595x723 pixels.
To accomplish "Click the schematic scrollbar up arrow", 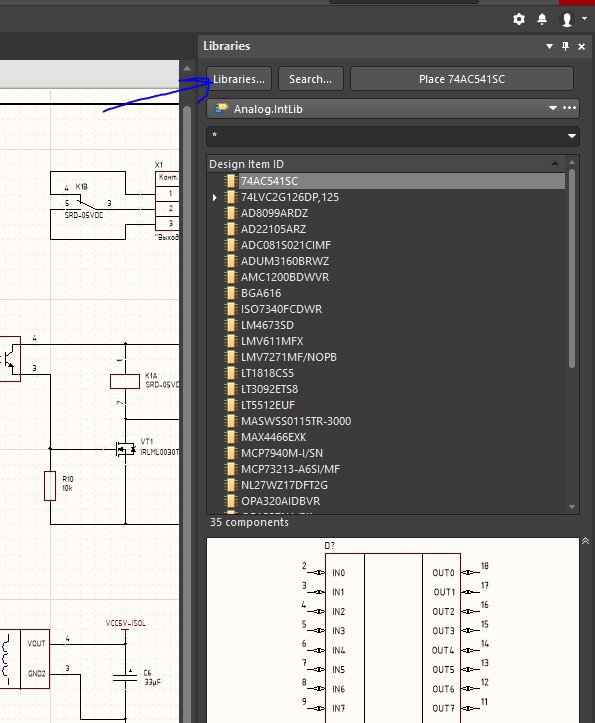I will click(x=187, y=68).
